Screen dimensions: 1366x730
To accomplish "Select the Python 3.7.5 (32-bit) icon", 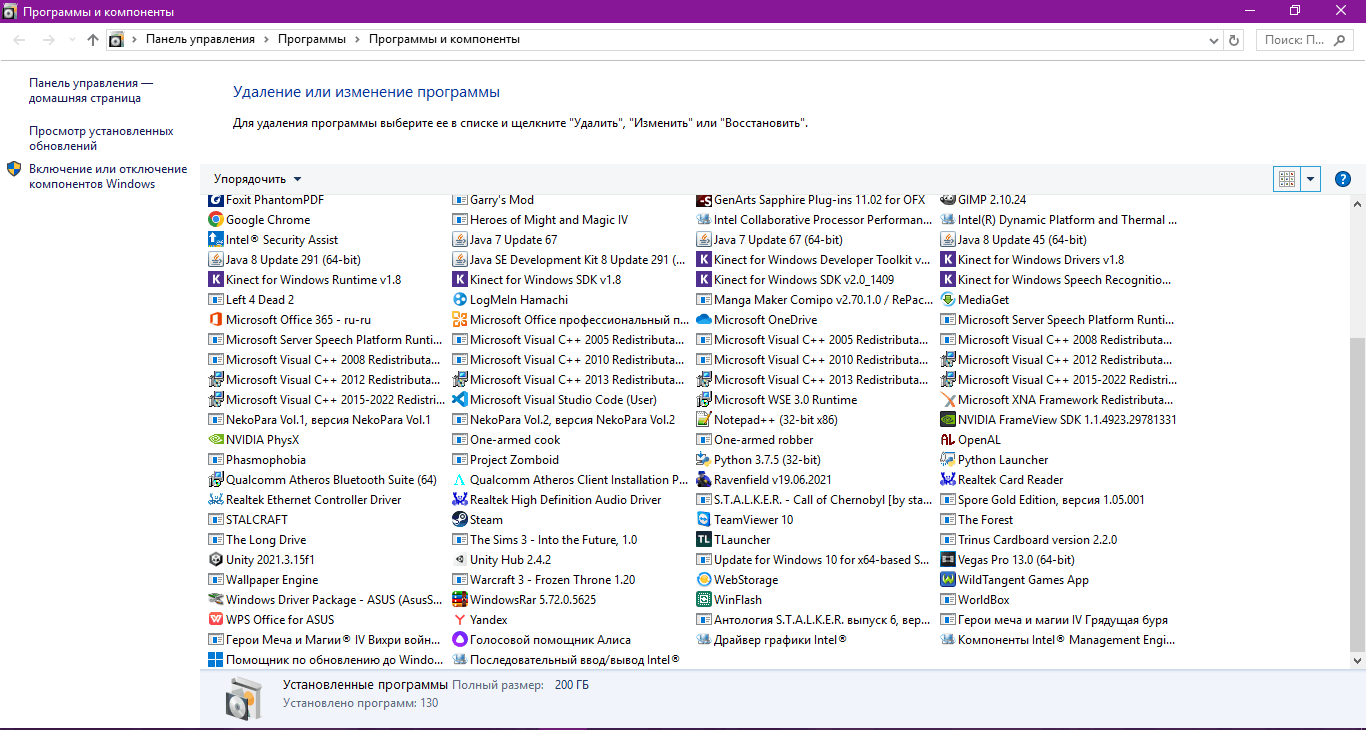I will coord(704,460).
